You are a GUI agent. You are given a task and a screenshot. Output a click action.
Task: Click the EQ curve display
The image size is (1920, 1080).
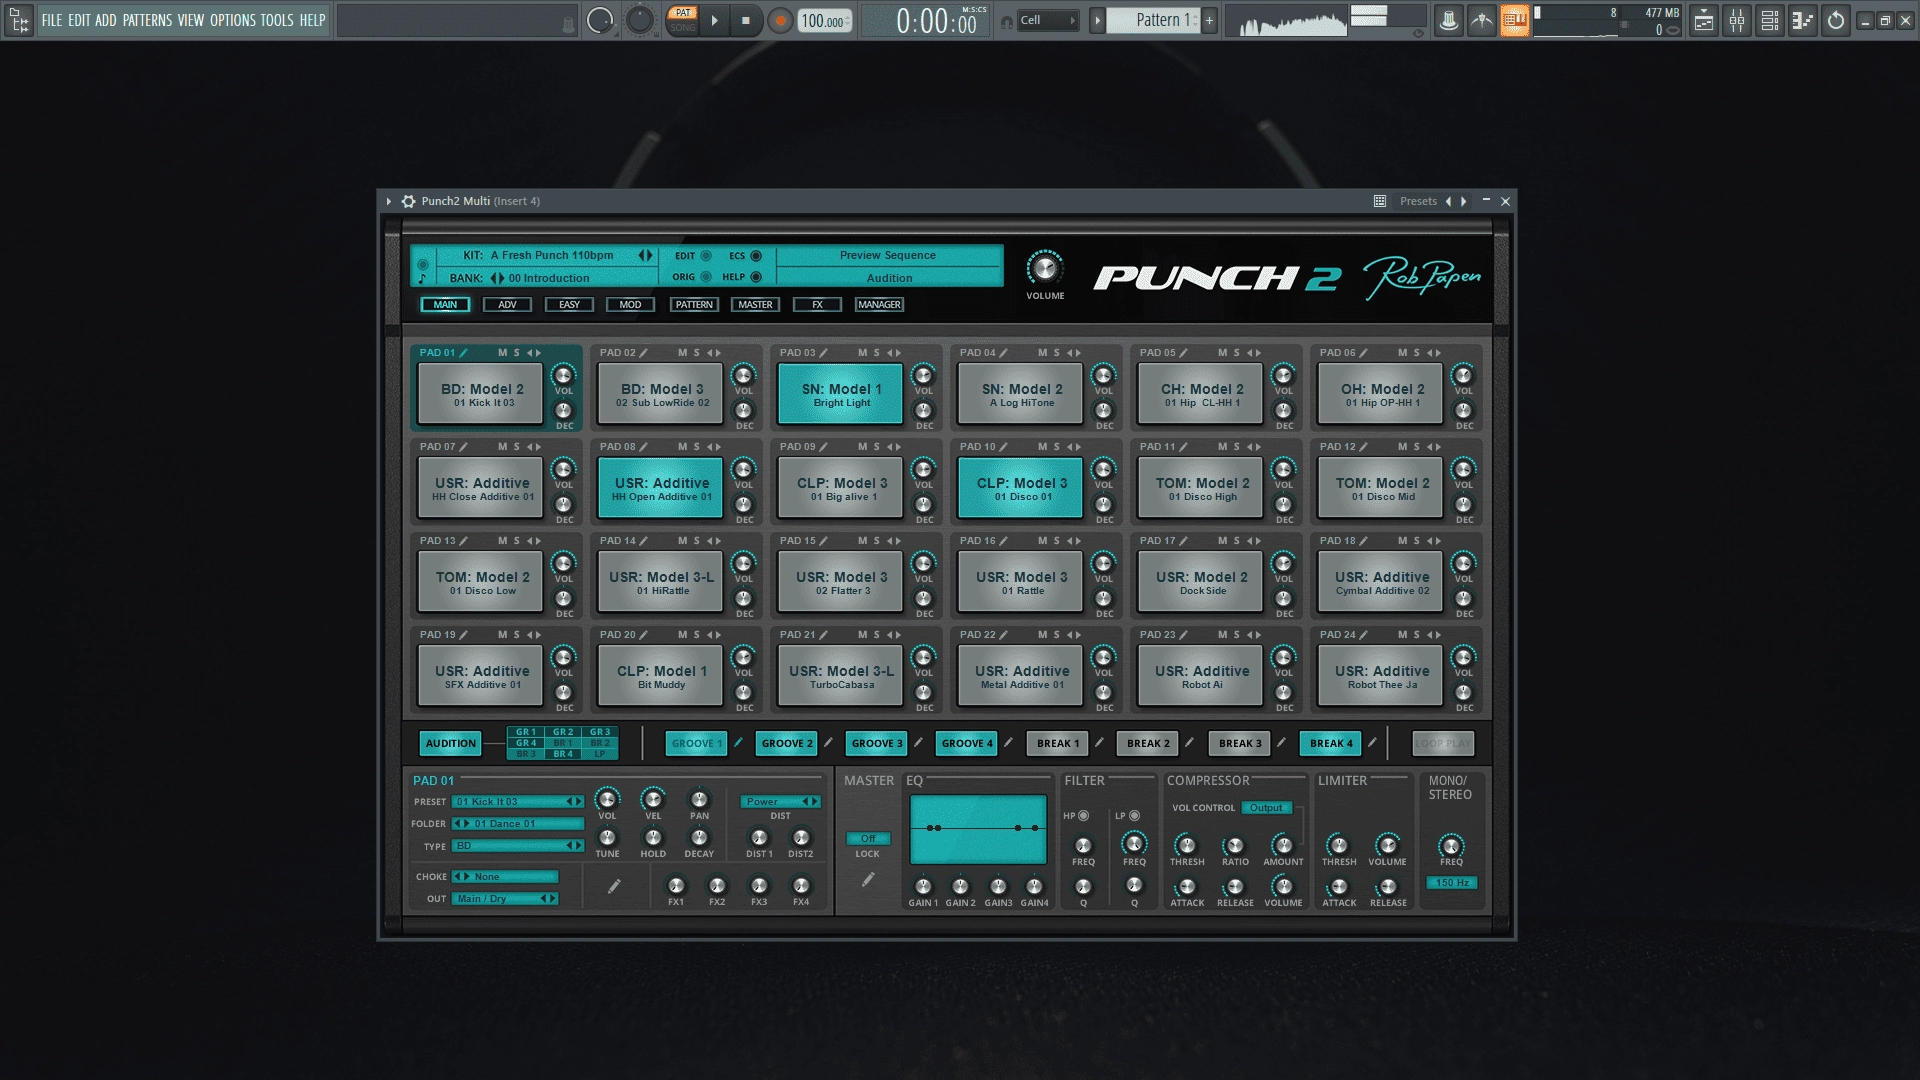[x=978, y=829]
